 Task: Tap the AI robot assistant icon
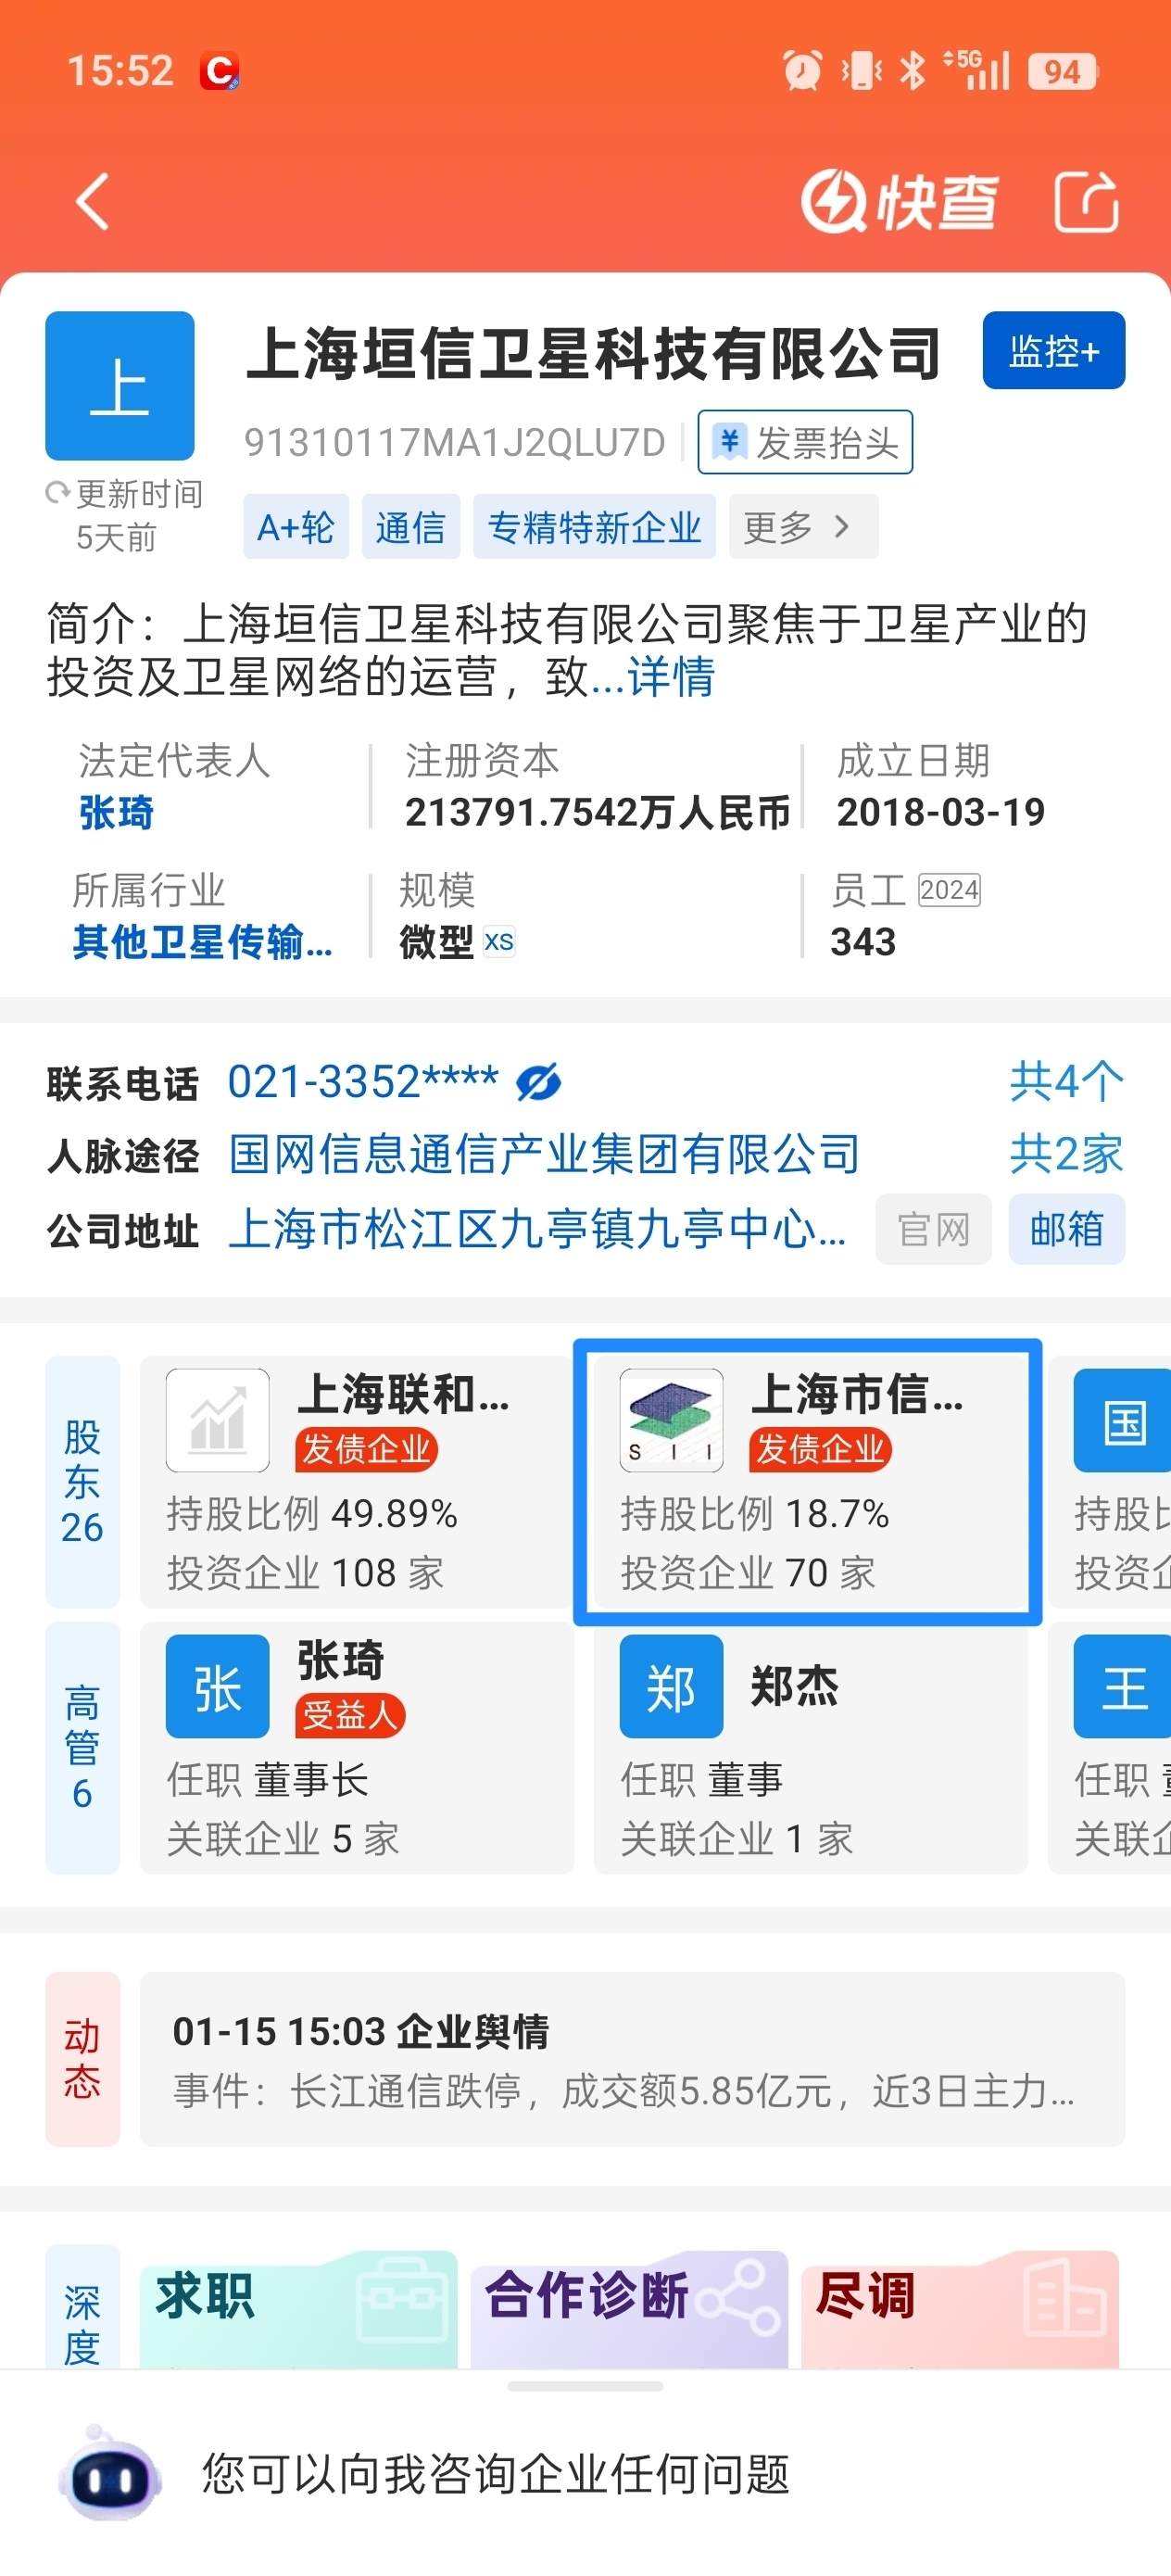110,2474
